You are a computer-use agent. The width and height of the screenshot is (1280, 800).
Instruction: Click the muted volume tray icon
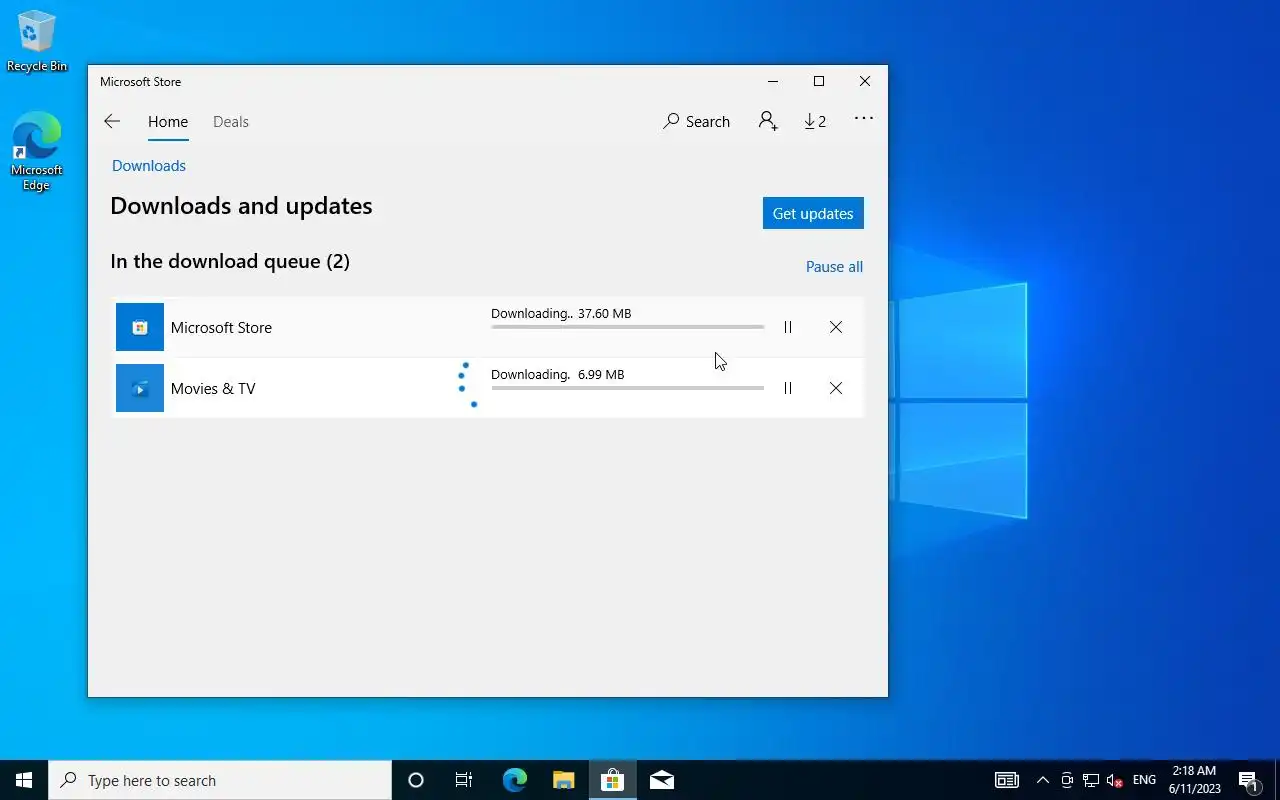pos(1115,780)
